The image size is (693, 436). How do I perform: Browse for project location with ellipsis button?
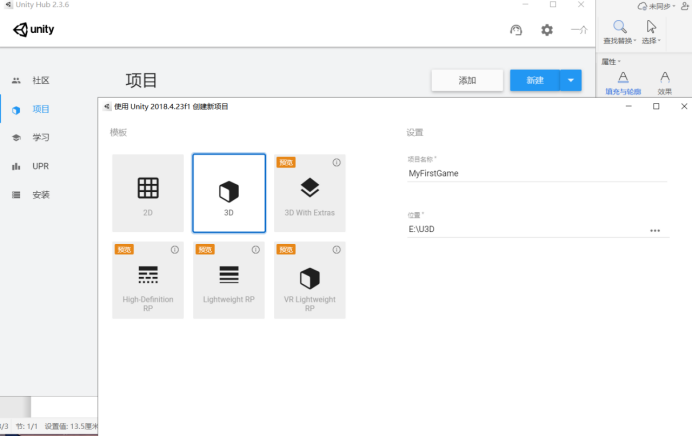click(x=655, y=231)
